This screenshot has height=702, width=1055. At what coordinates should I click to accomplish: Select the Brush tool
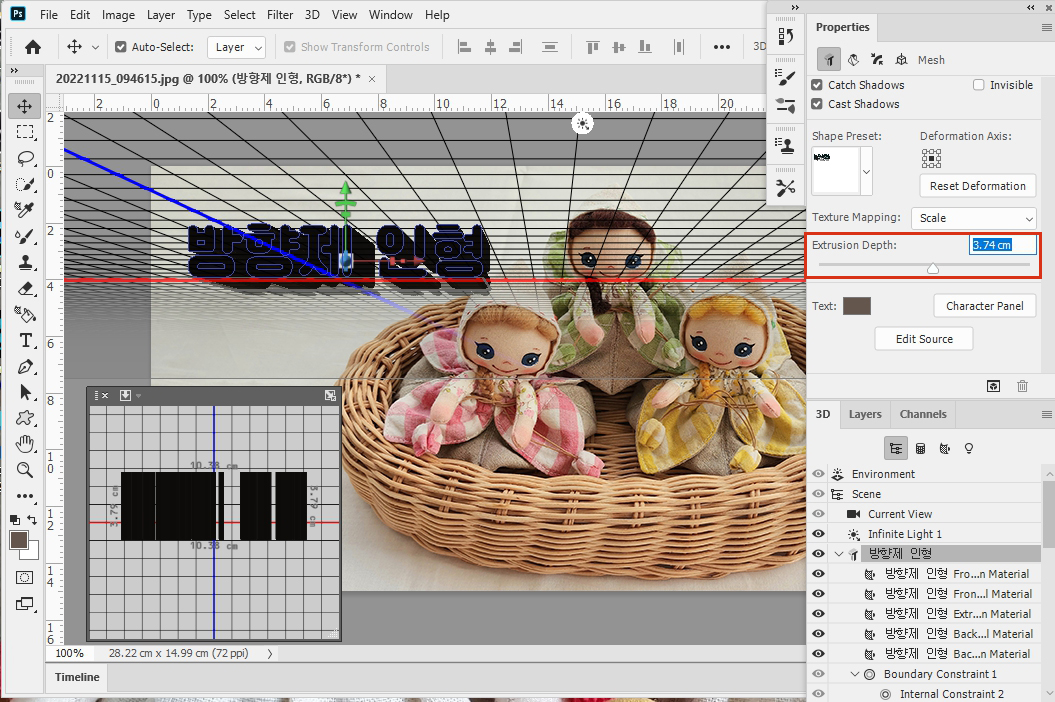click(25, 236)
